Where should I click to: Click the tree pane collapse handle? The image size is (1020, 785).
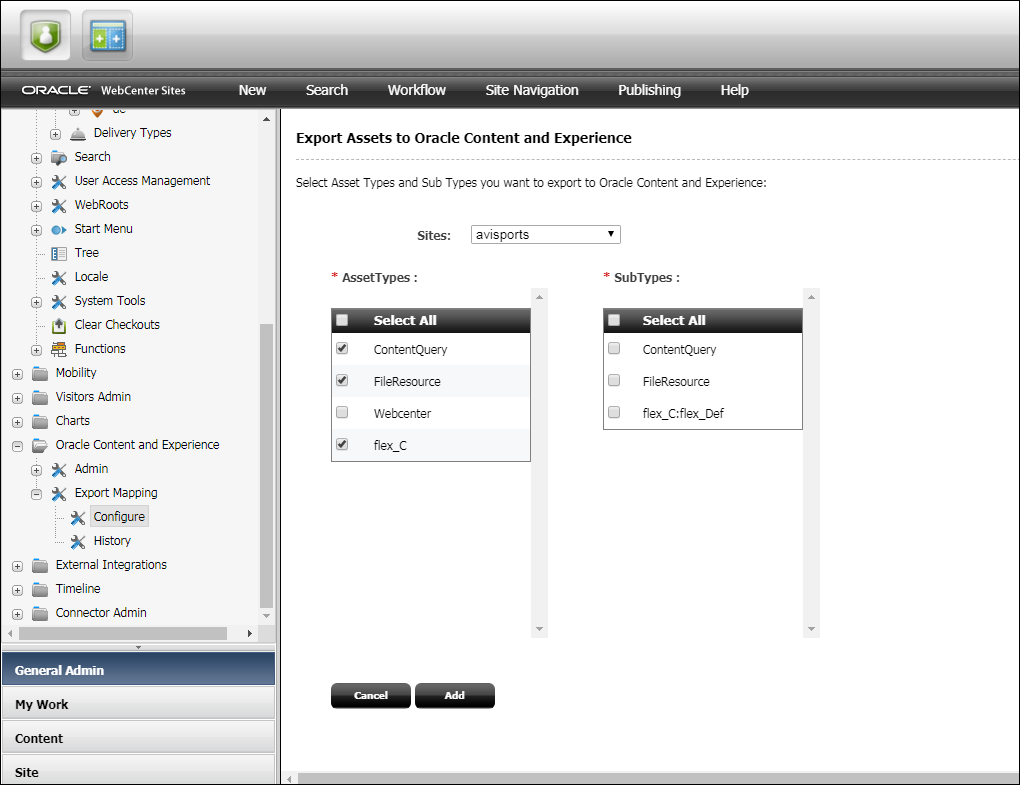pos(139,647)
